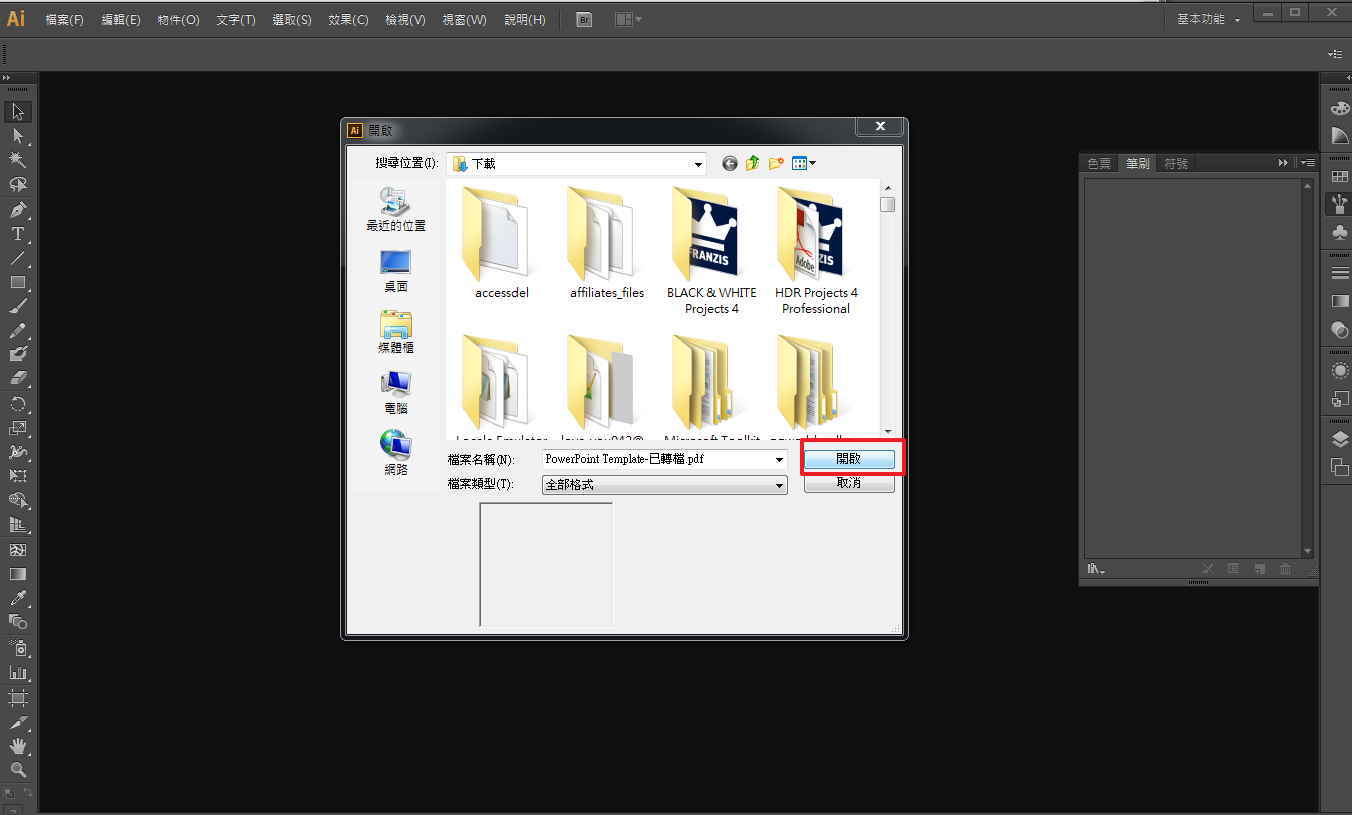Select the Lasso tool
1352x815 pixels.
pyautogui.click(x=18, y=185)
